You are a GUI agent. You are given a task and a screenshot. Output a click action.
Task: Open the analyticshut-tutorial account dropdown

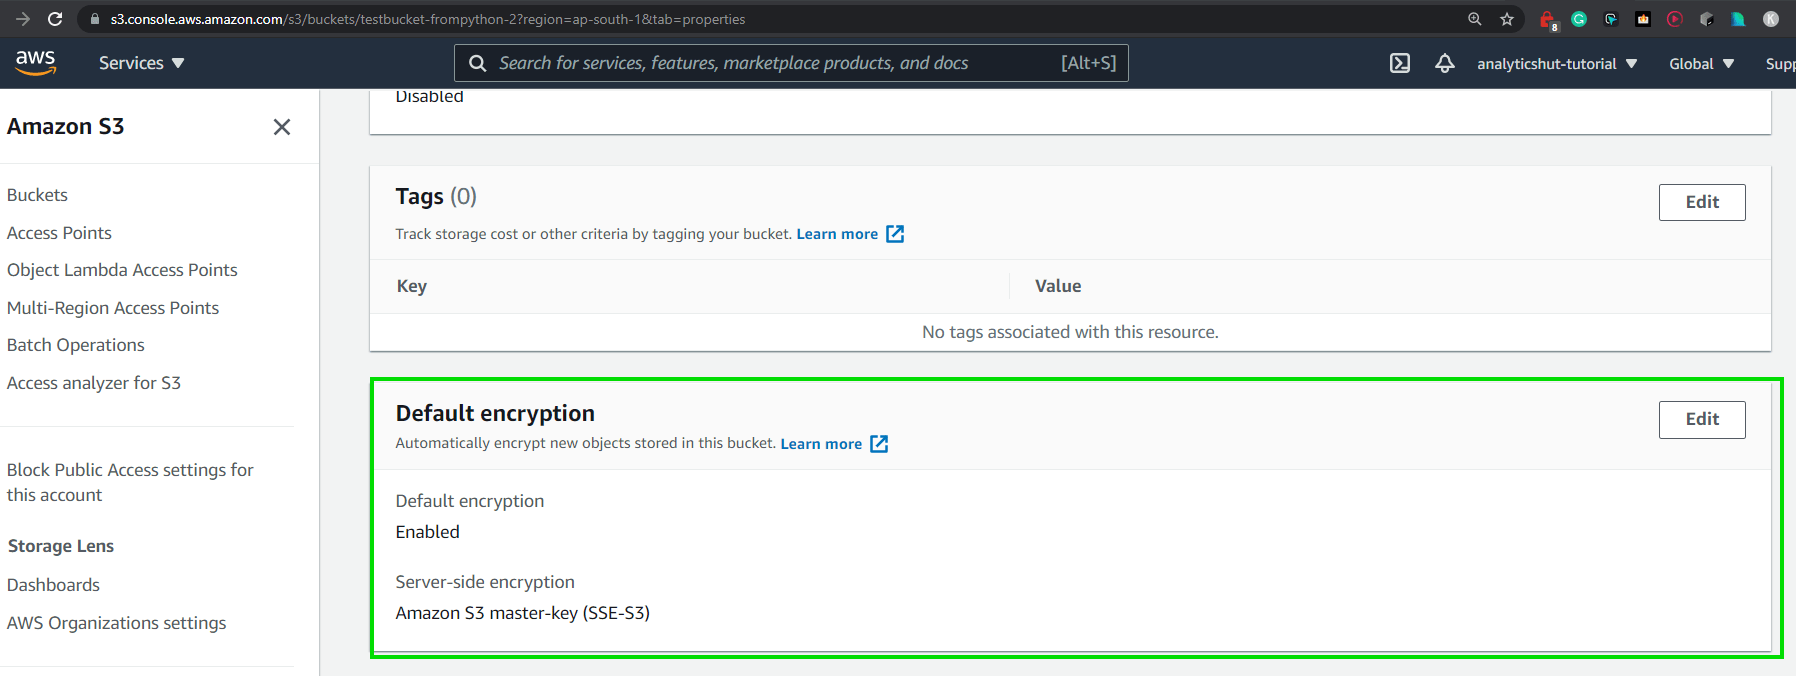[x=1557, y=63]
